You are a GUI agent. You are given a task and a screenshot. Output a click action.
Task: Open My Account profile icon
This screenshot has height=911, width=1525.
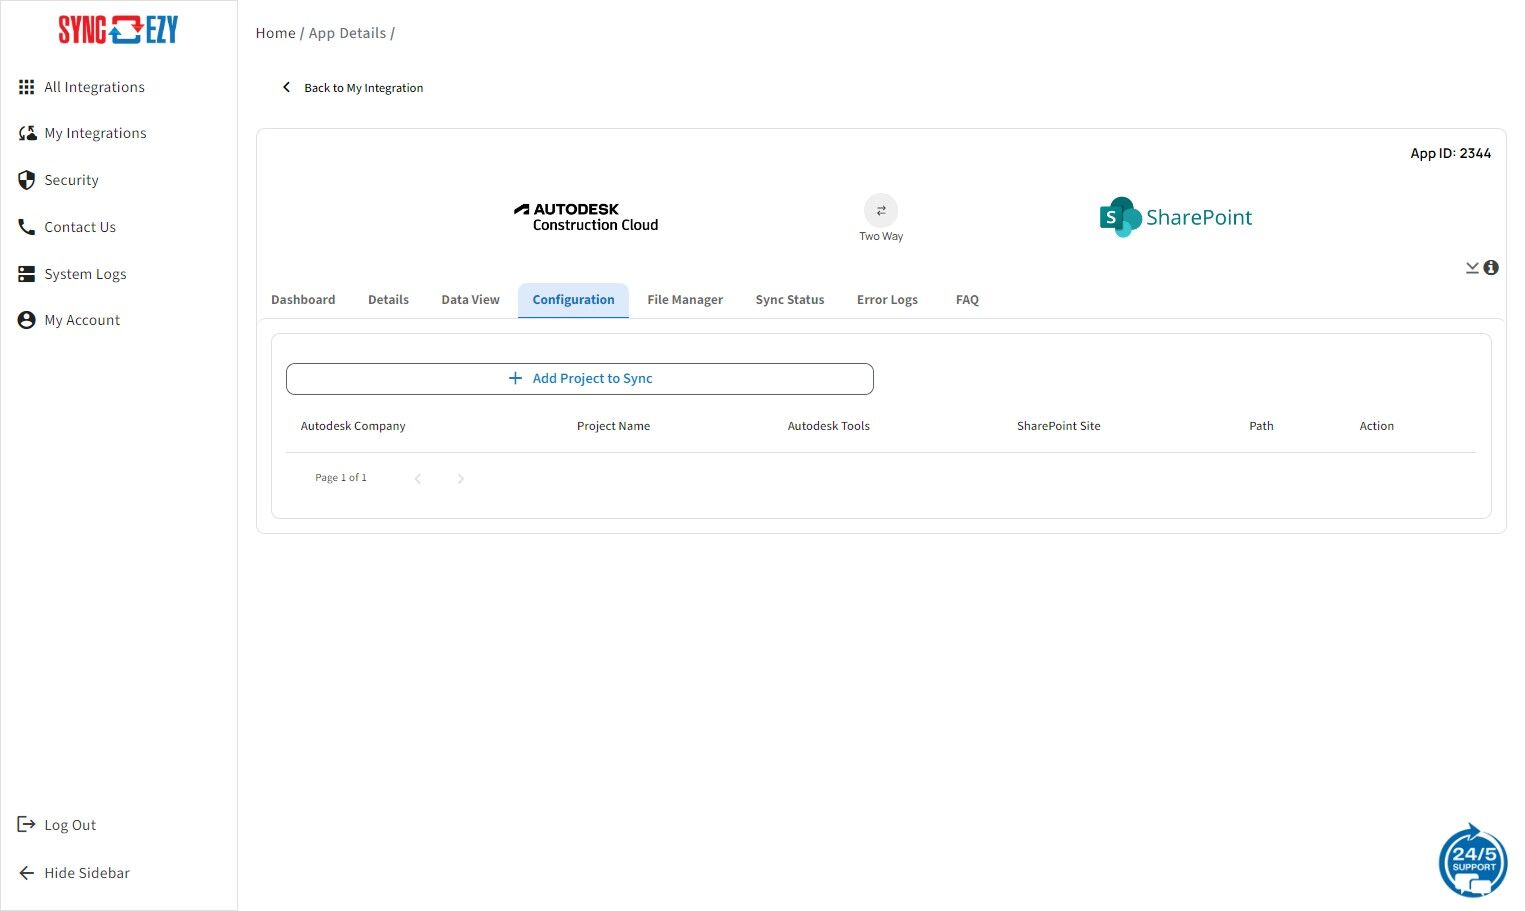pyautogui.click(x=27, y=320)
